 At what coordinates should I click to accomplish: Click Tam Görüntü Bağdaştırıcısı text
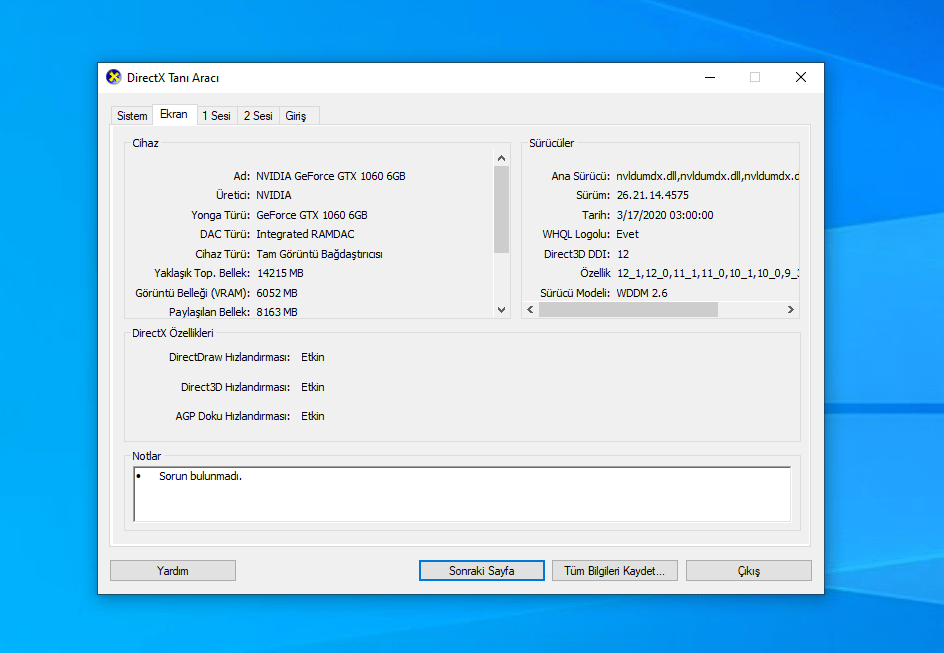click(x=320, y=254)
